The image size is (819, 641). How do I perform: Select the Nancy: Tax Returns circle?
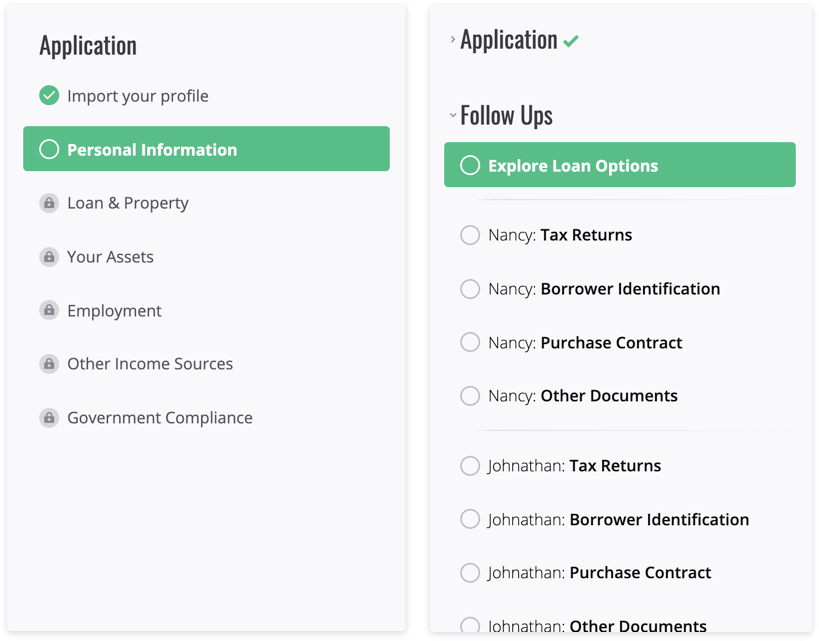pyautogui.click(x=470, y=235)
